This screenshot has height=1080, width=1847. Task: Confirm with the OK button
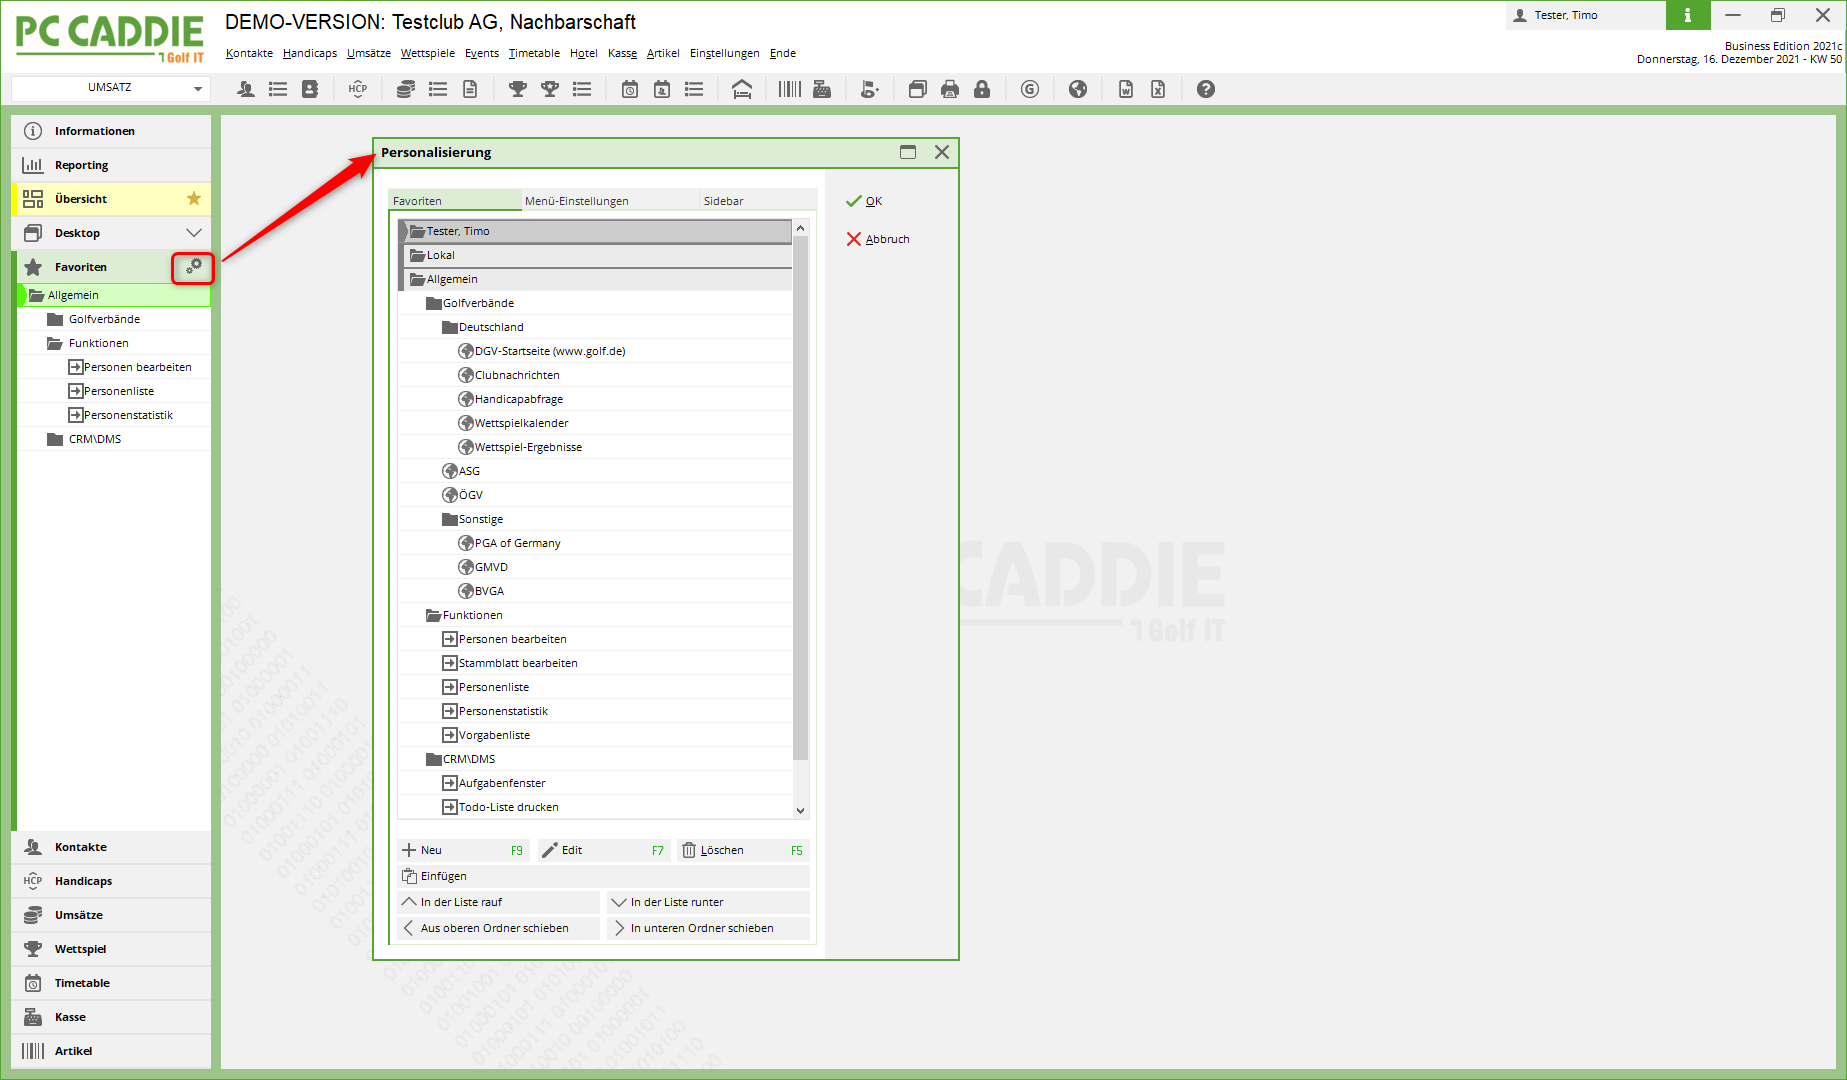pos(866,201)
